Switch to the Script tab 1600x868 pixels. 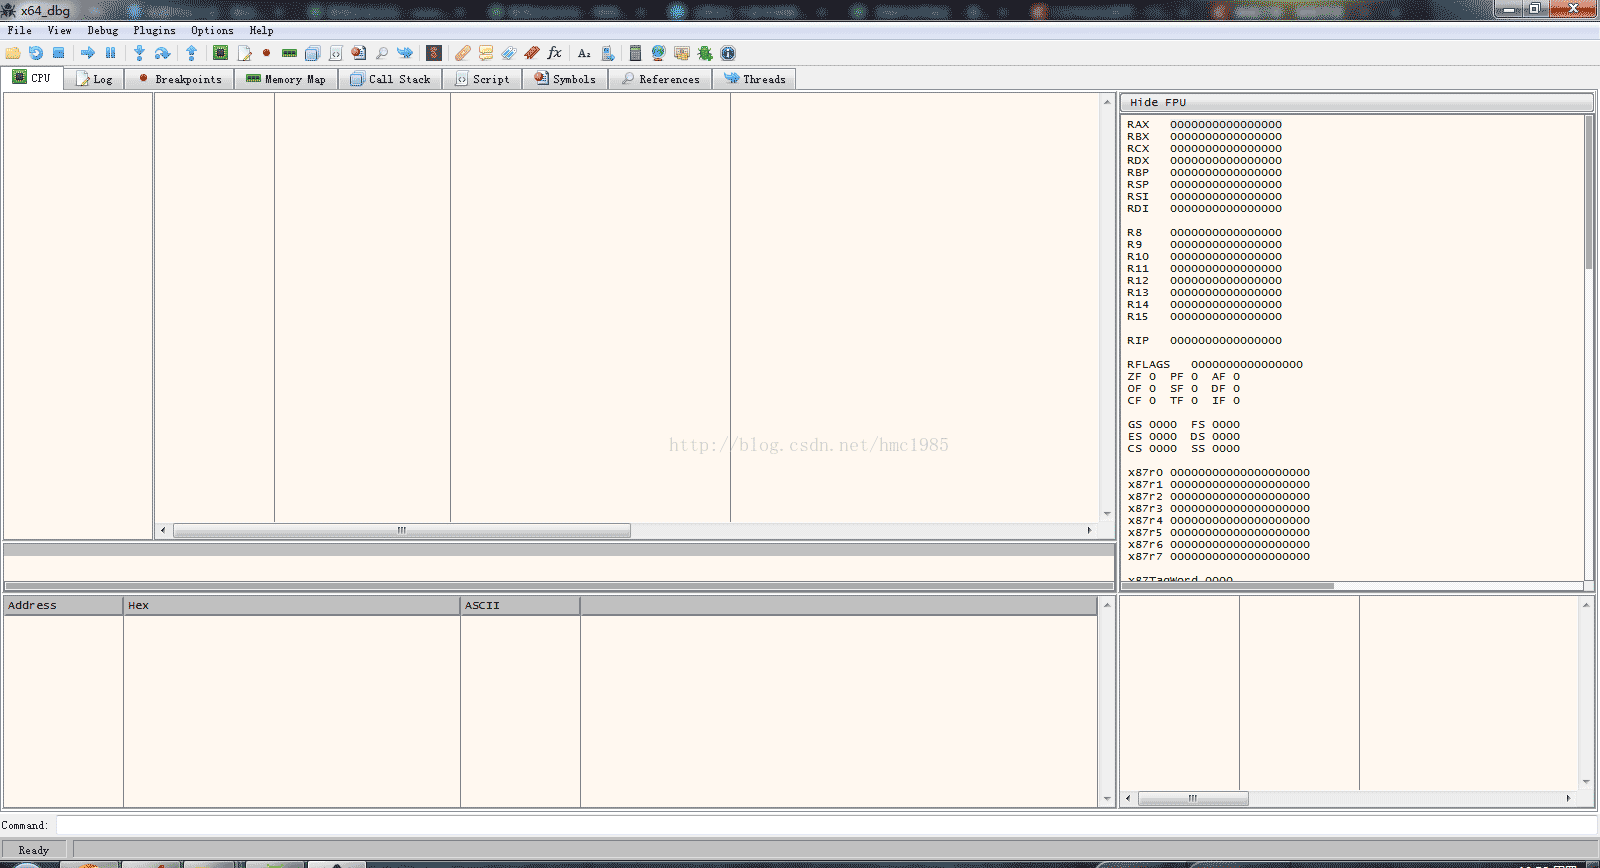483,79
